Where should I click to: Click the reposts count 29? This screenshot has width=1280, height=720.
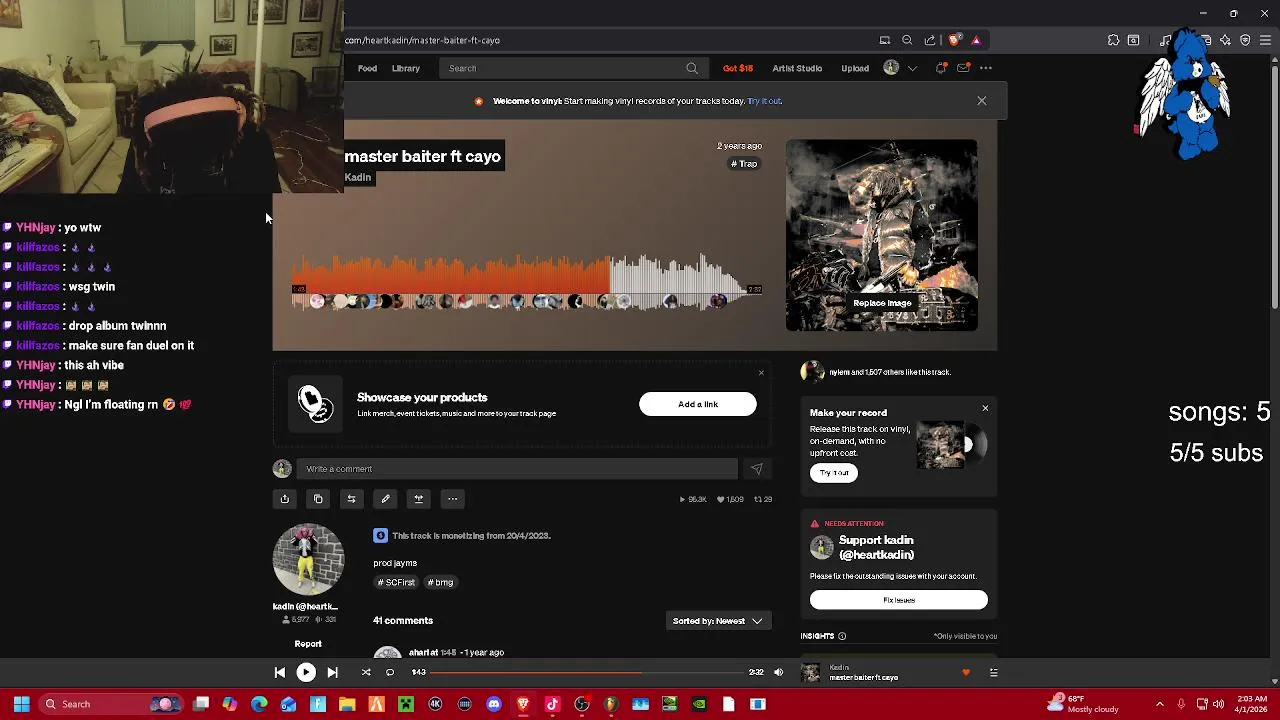pyautogui.click(x=763, y=499)
